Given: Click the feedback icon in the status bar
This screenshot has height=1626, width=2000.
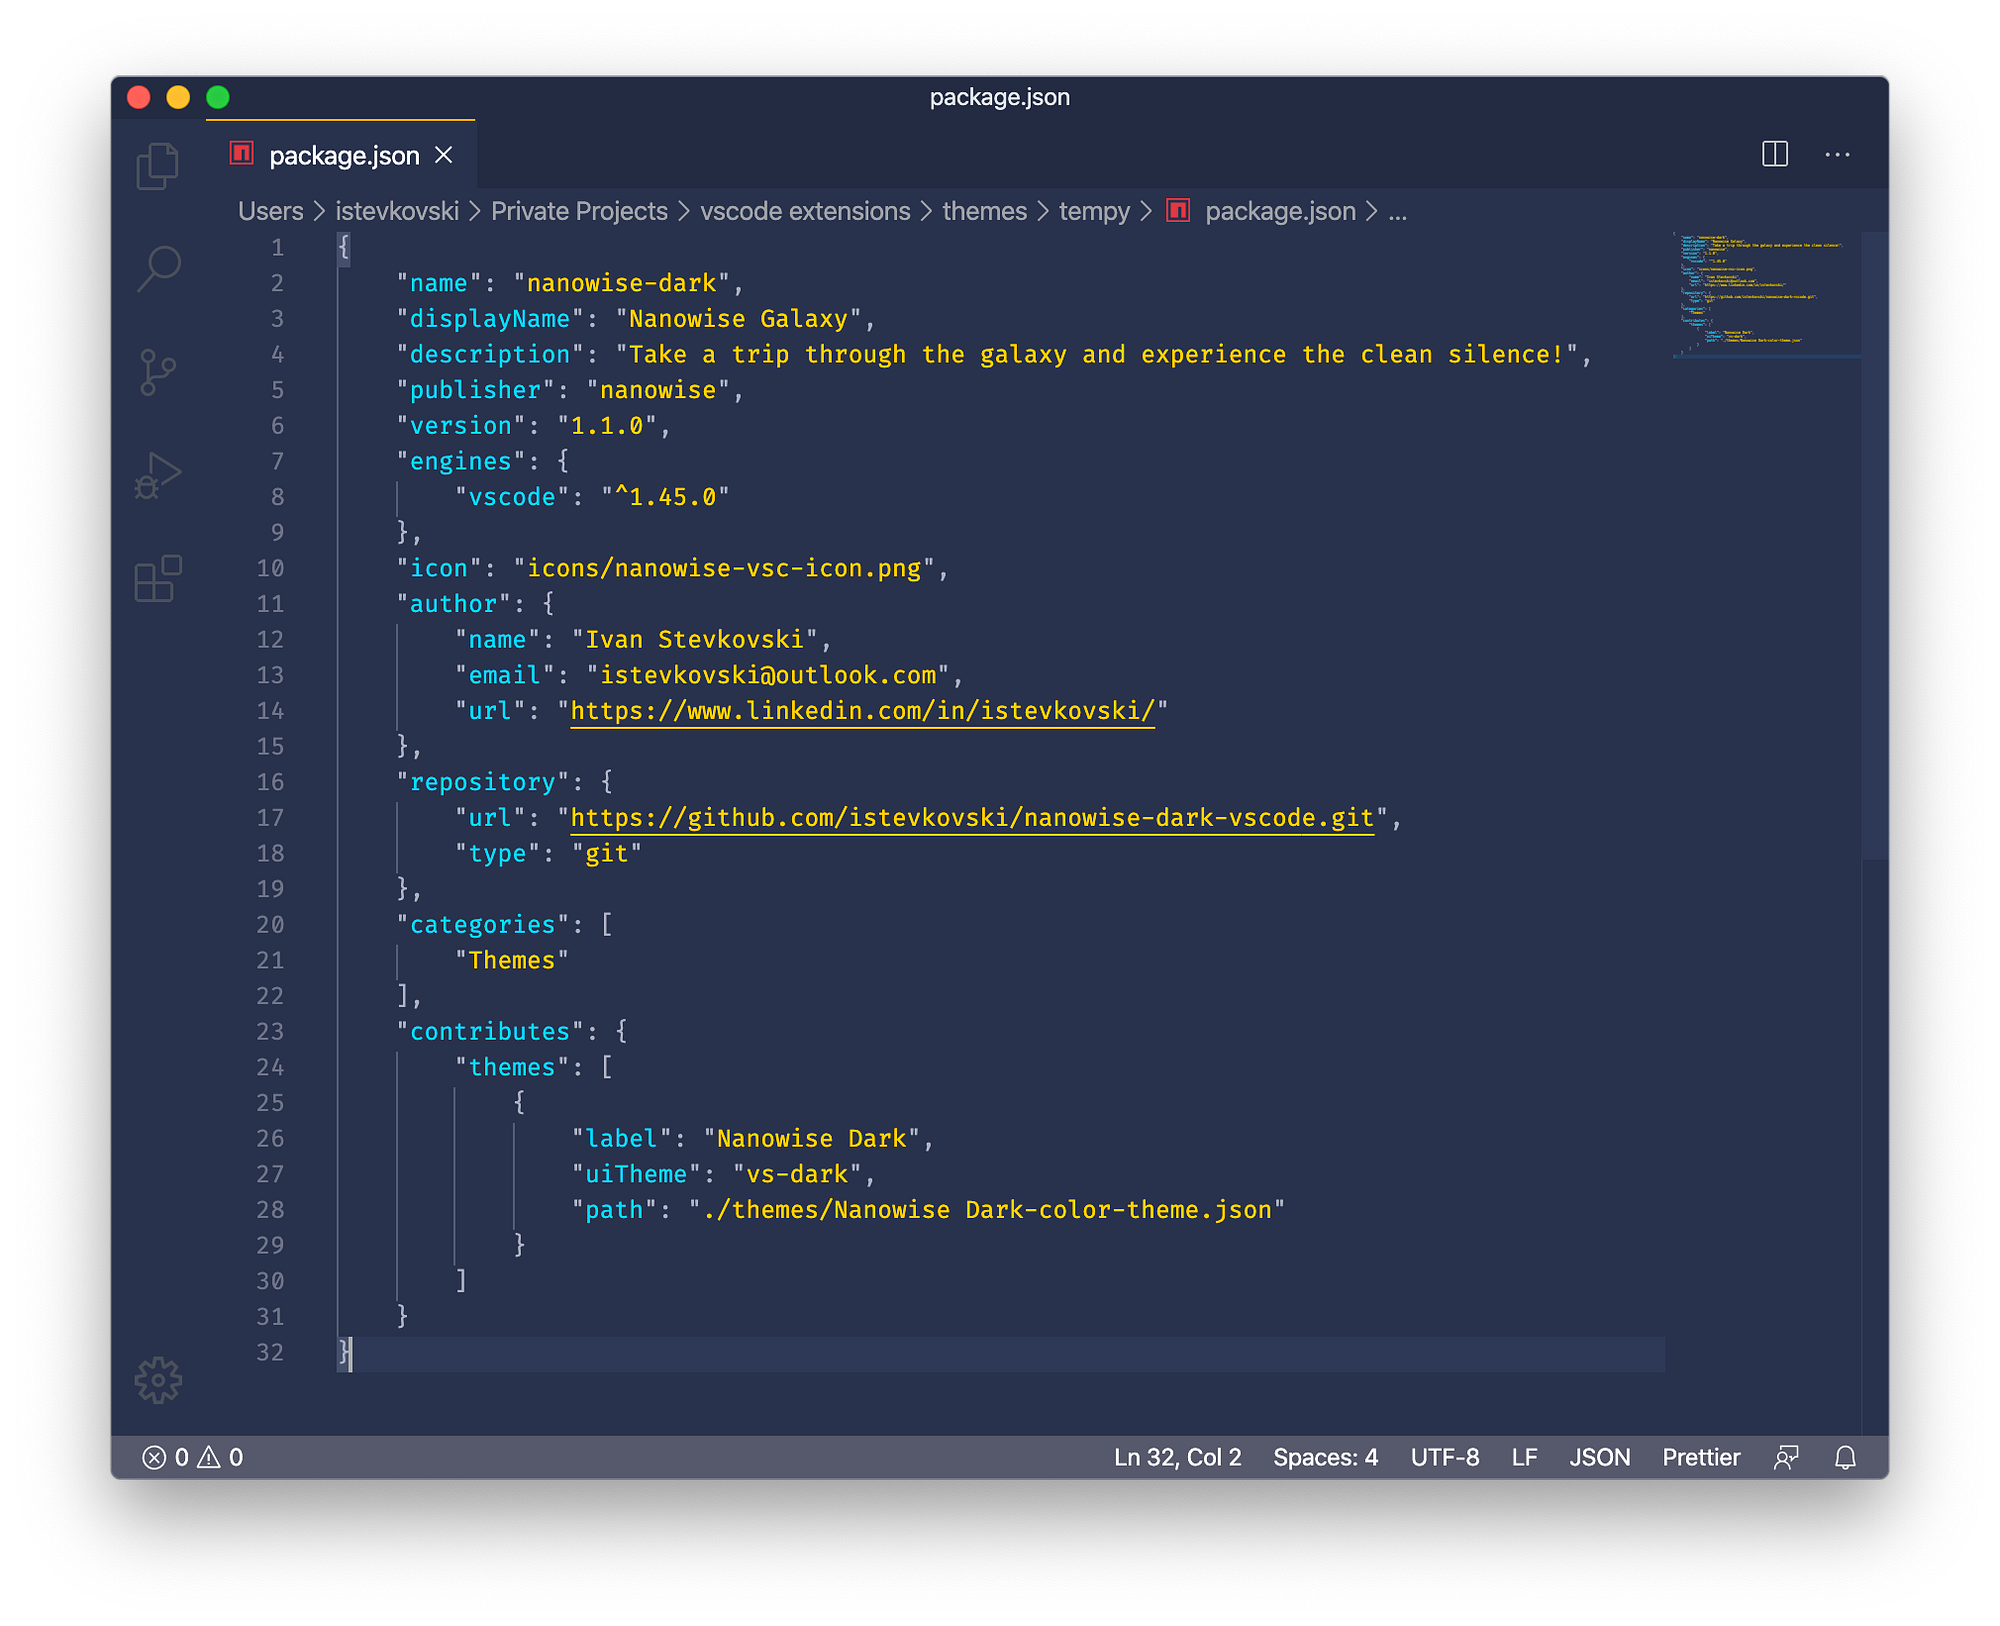Looking at the screenshot, I should point(1786,1457).
